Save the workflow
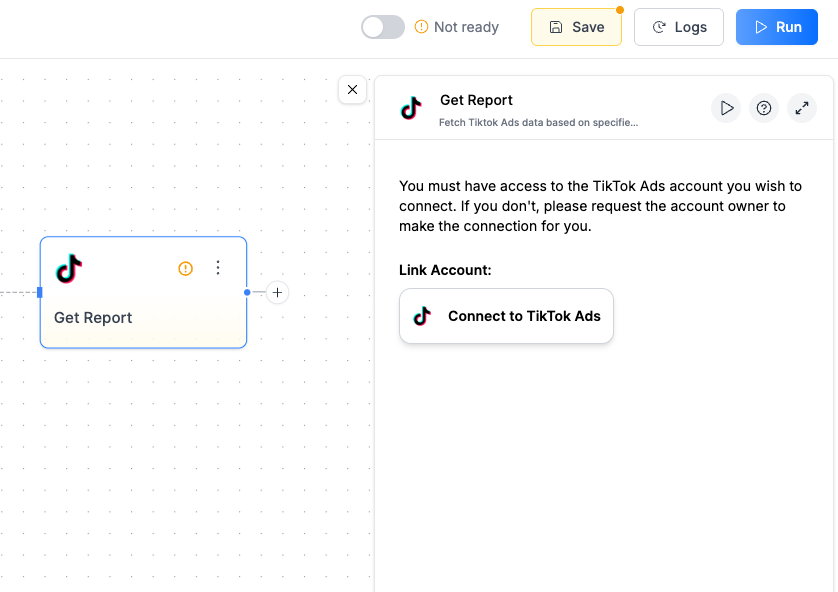The width and height of the screenshot is (838, 592). point(576,27)
